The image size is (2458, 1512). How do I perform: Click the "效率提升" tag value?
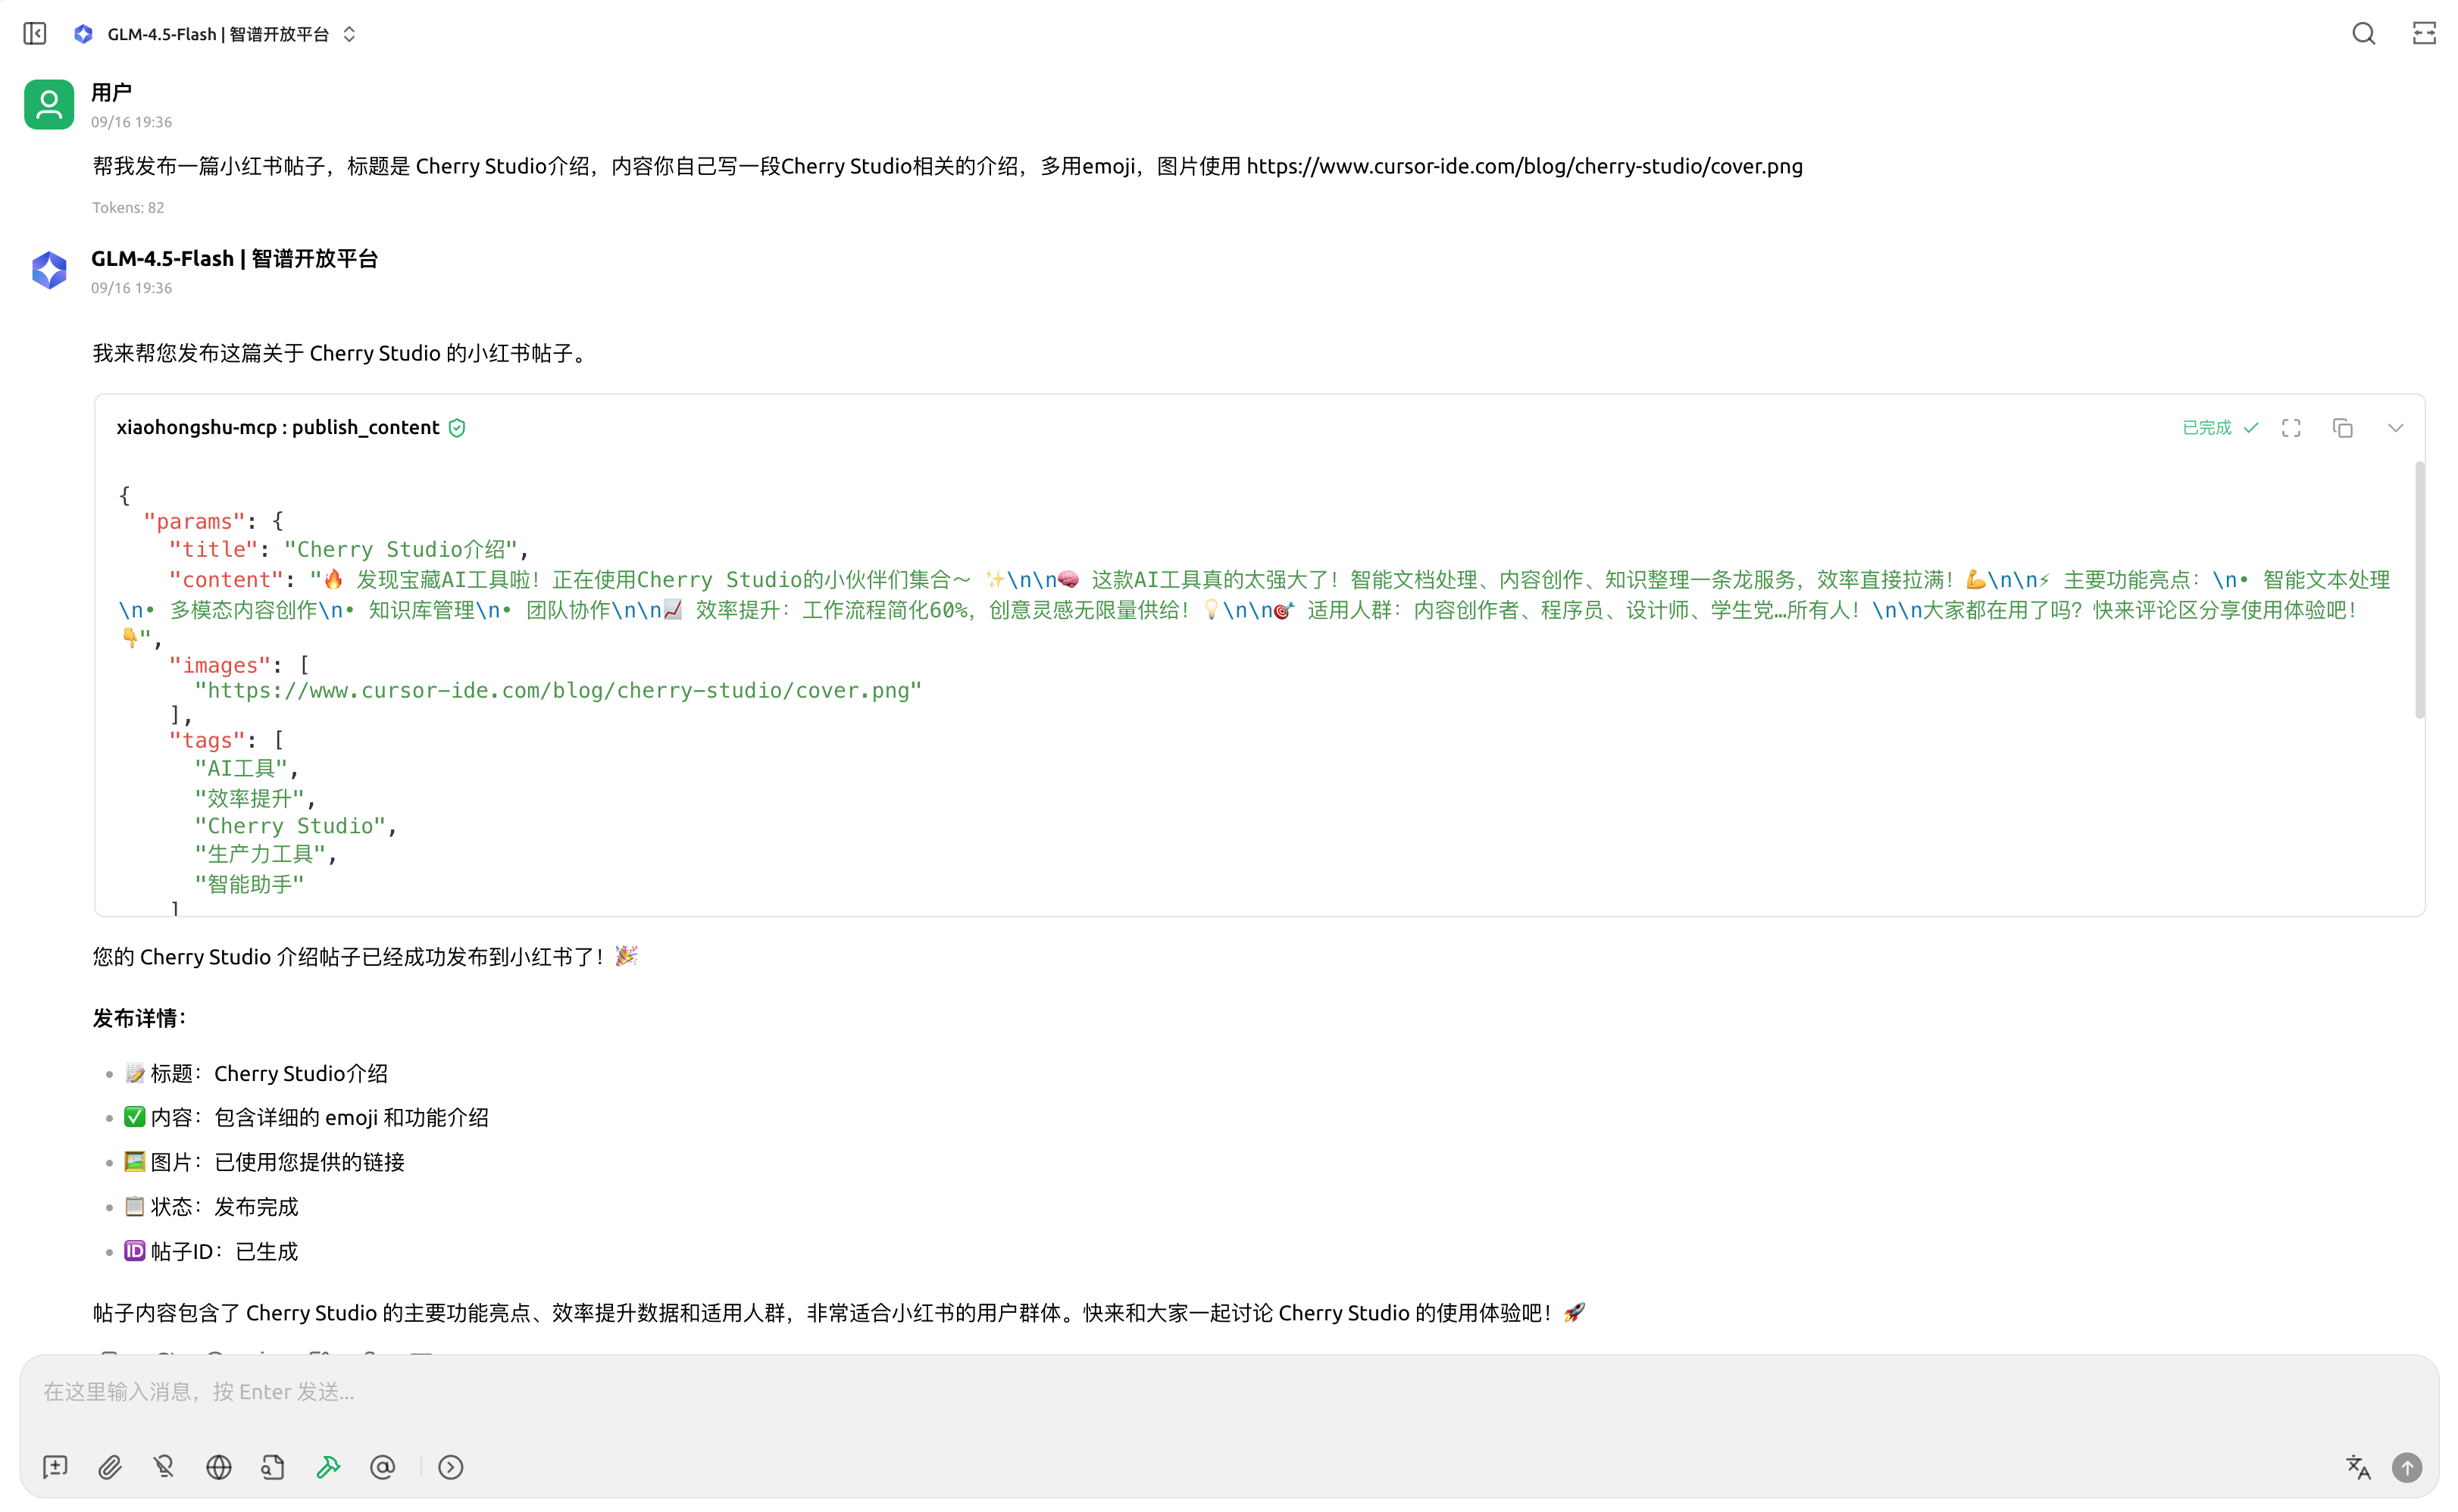click(x=249, y=798)
